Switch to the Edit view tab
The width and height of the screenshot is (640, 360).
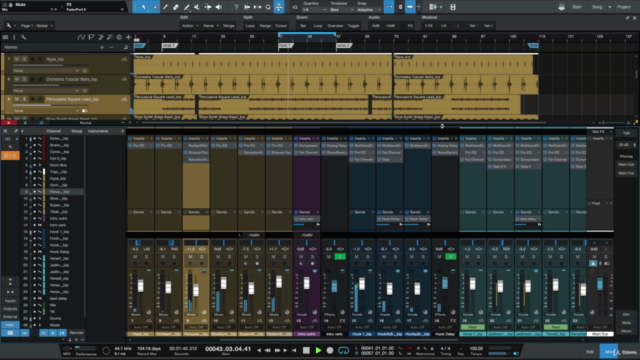coord(590,351)
